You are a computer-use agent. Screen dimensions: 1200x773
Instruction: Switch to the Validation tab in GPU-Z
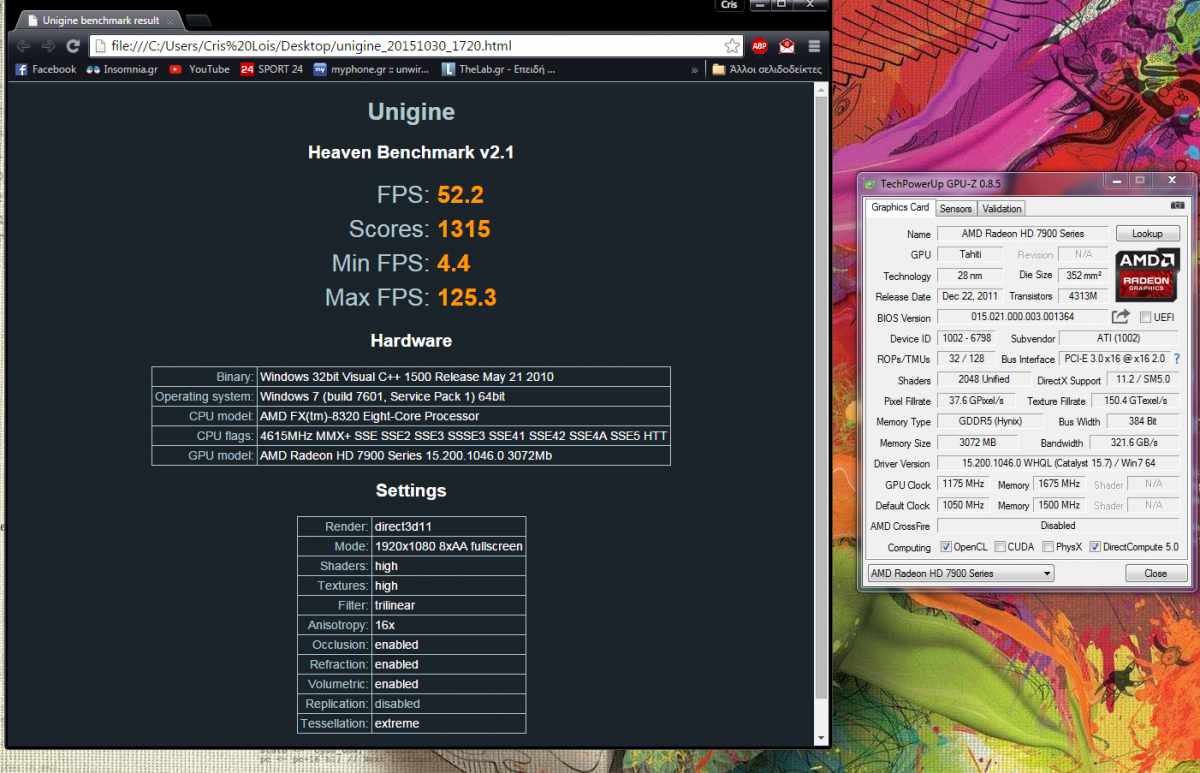1002,209
